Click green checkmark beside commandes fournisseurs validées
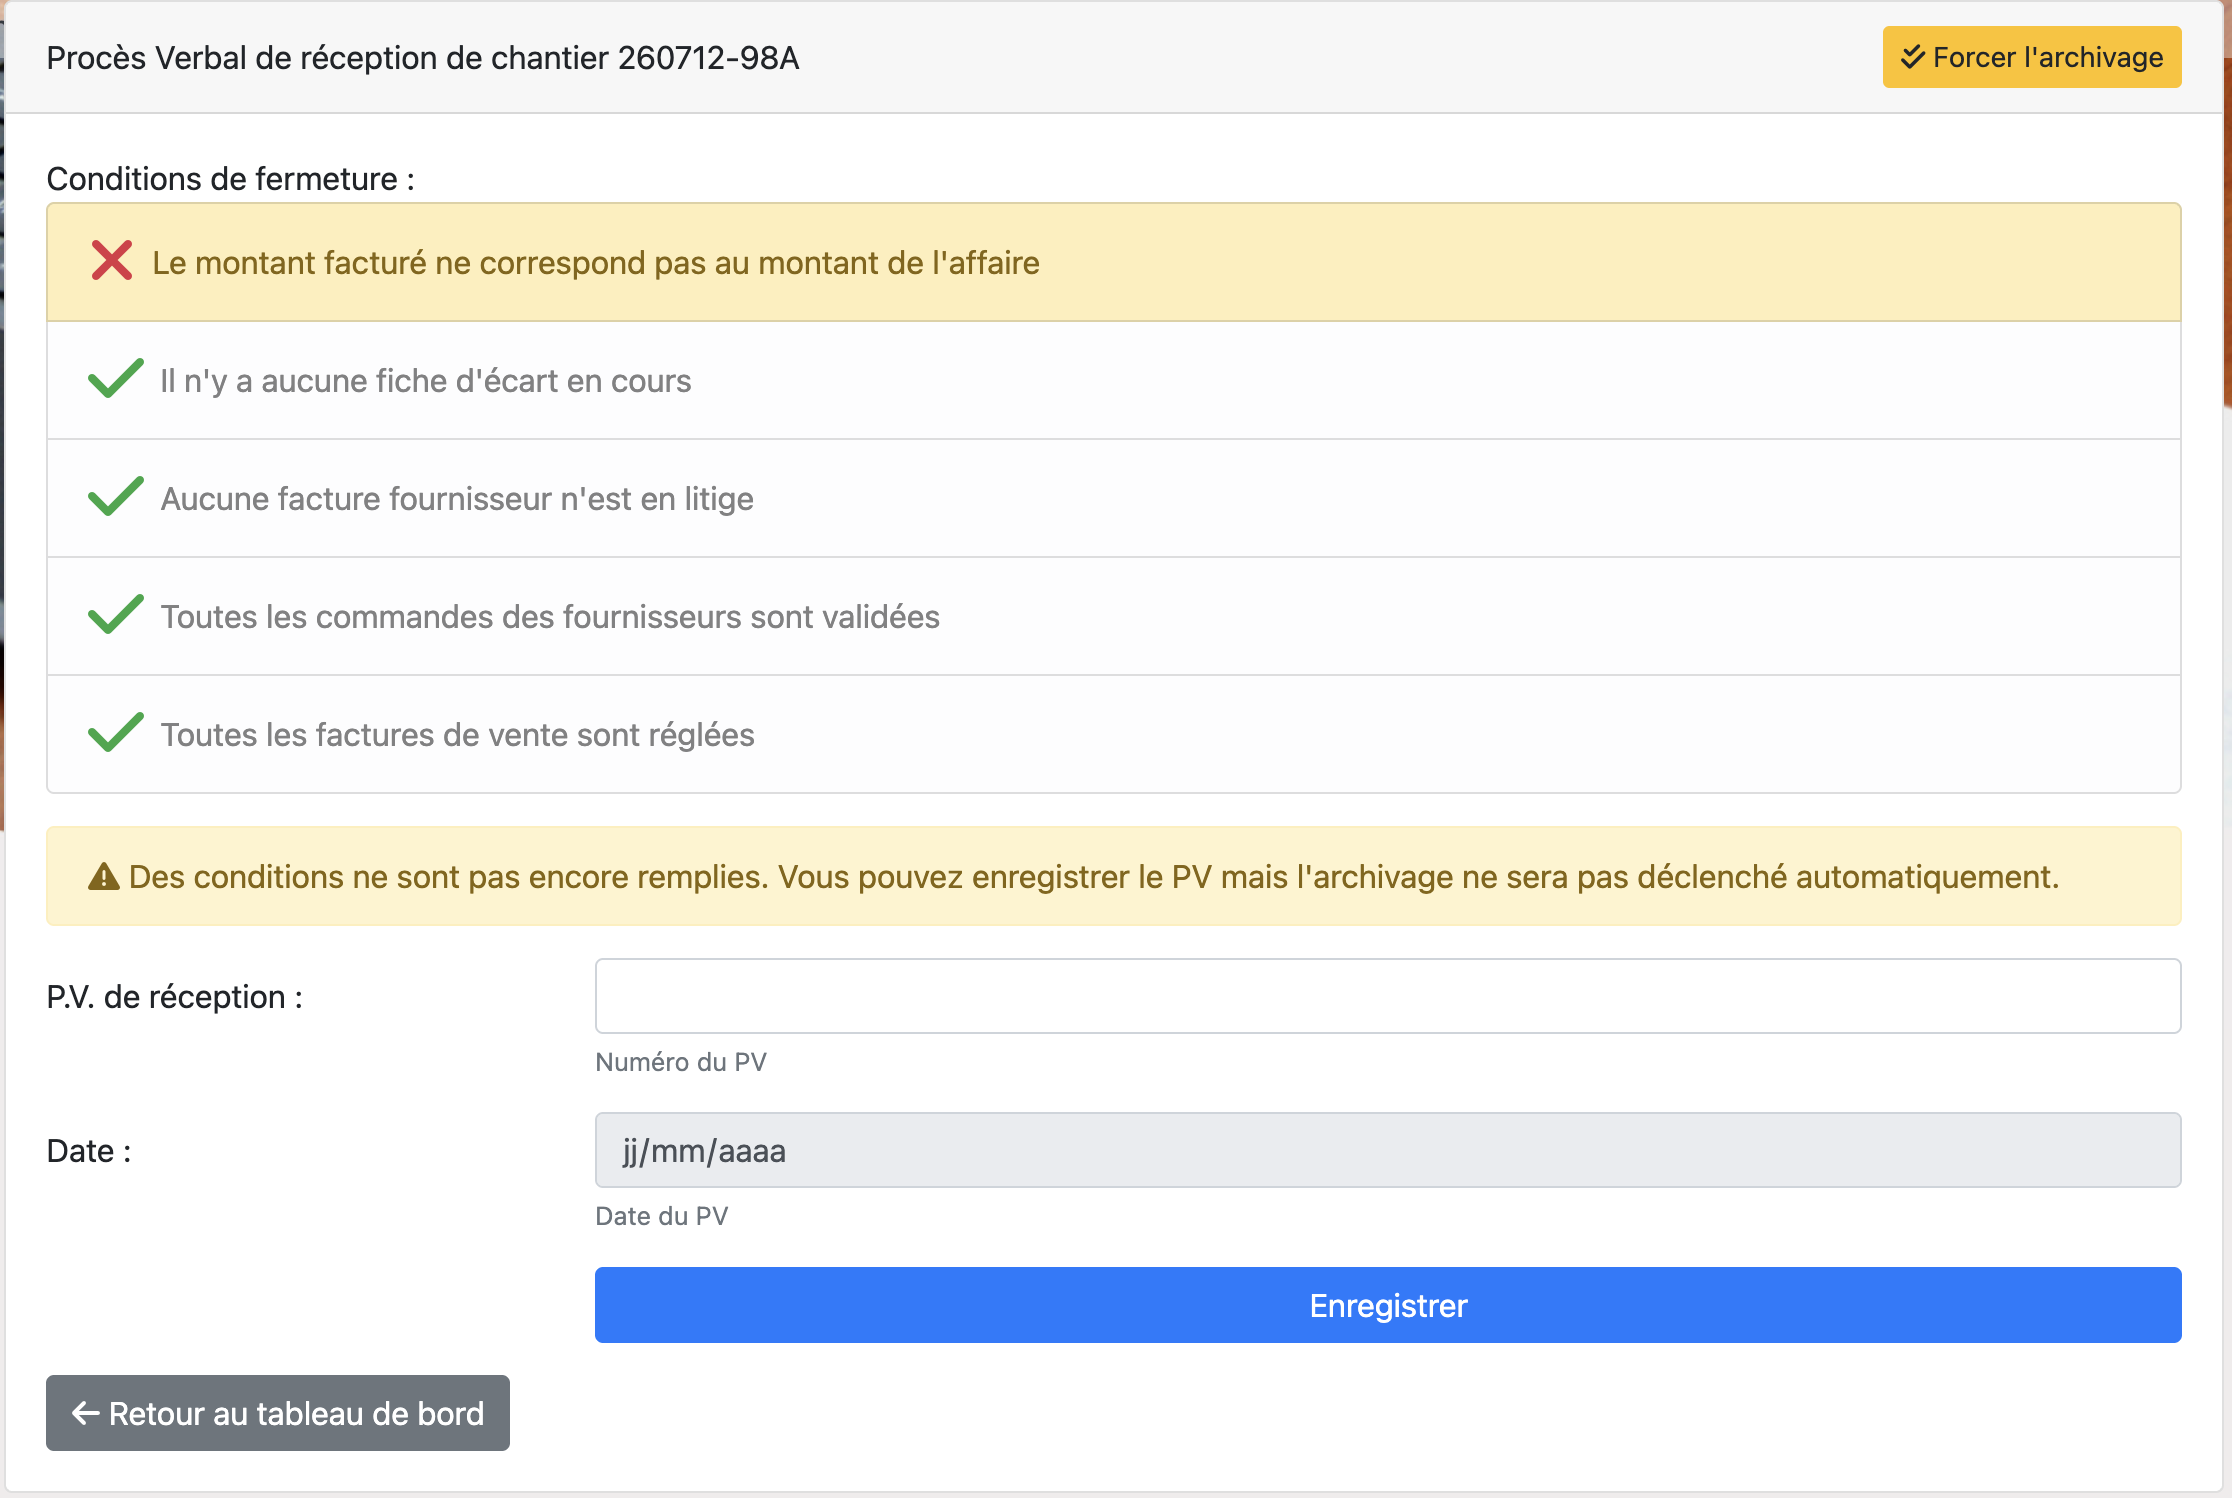 [x=116, y=615]
